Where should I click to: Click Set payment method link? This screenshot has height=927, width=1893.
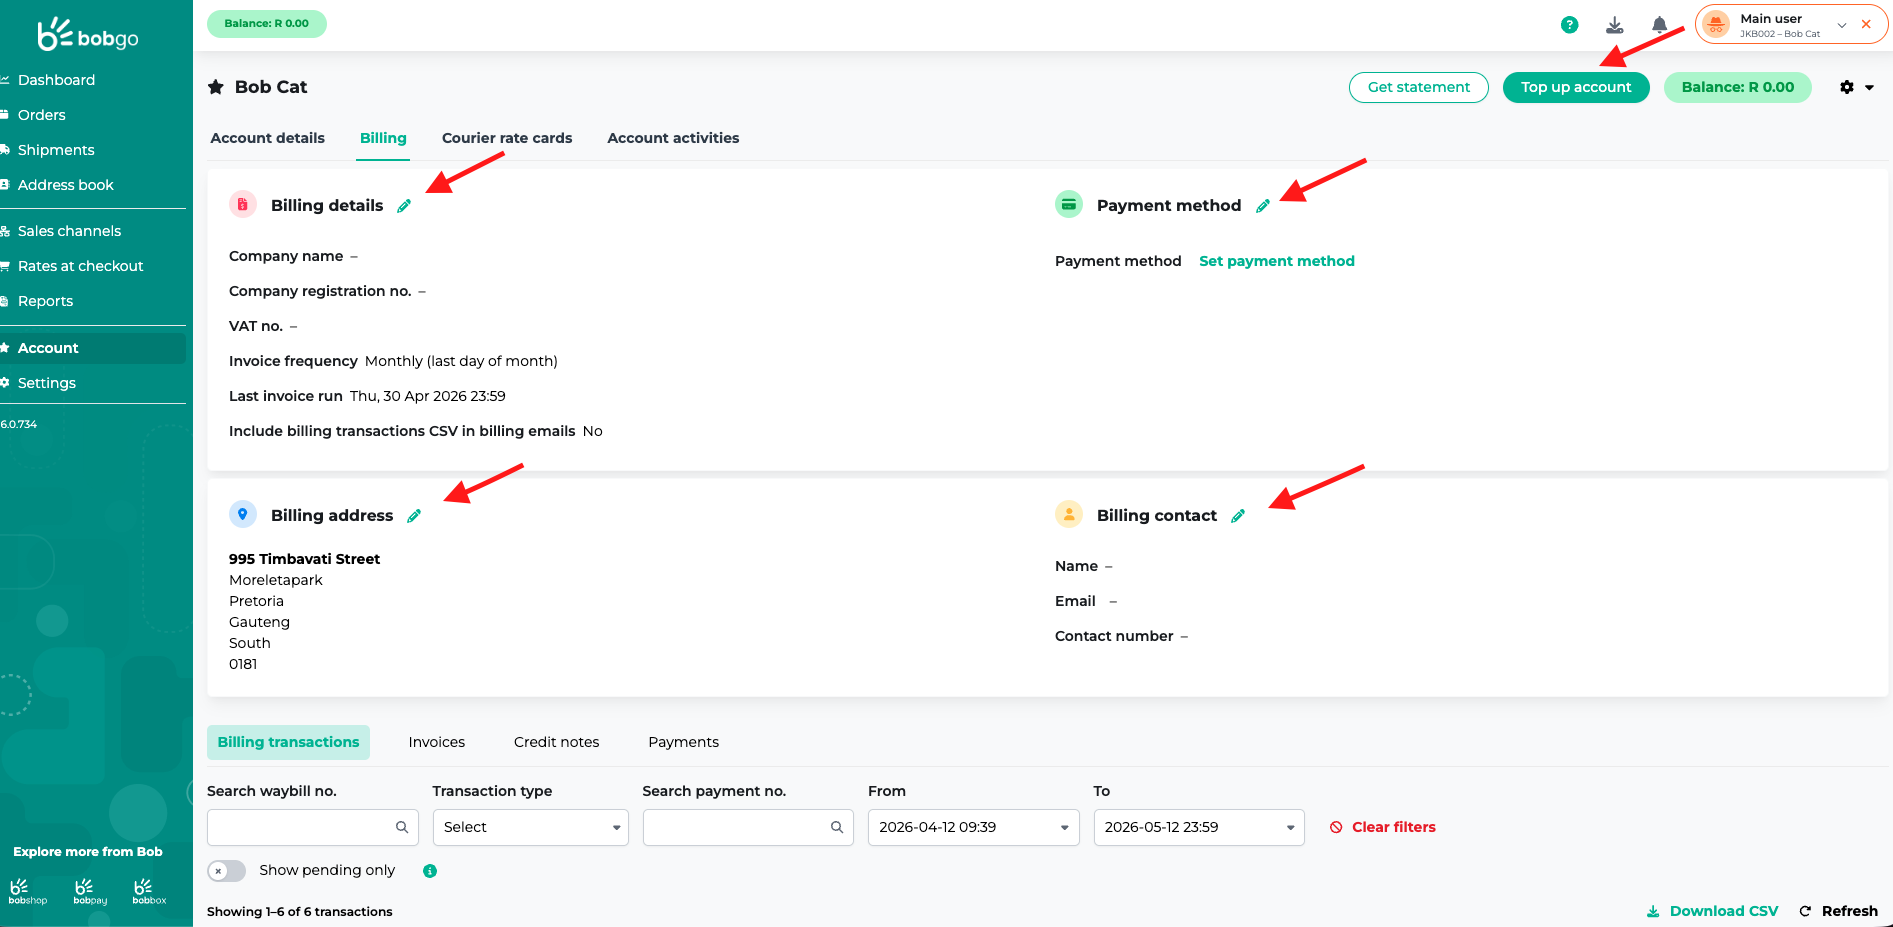point(1277,261)
